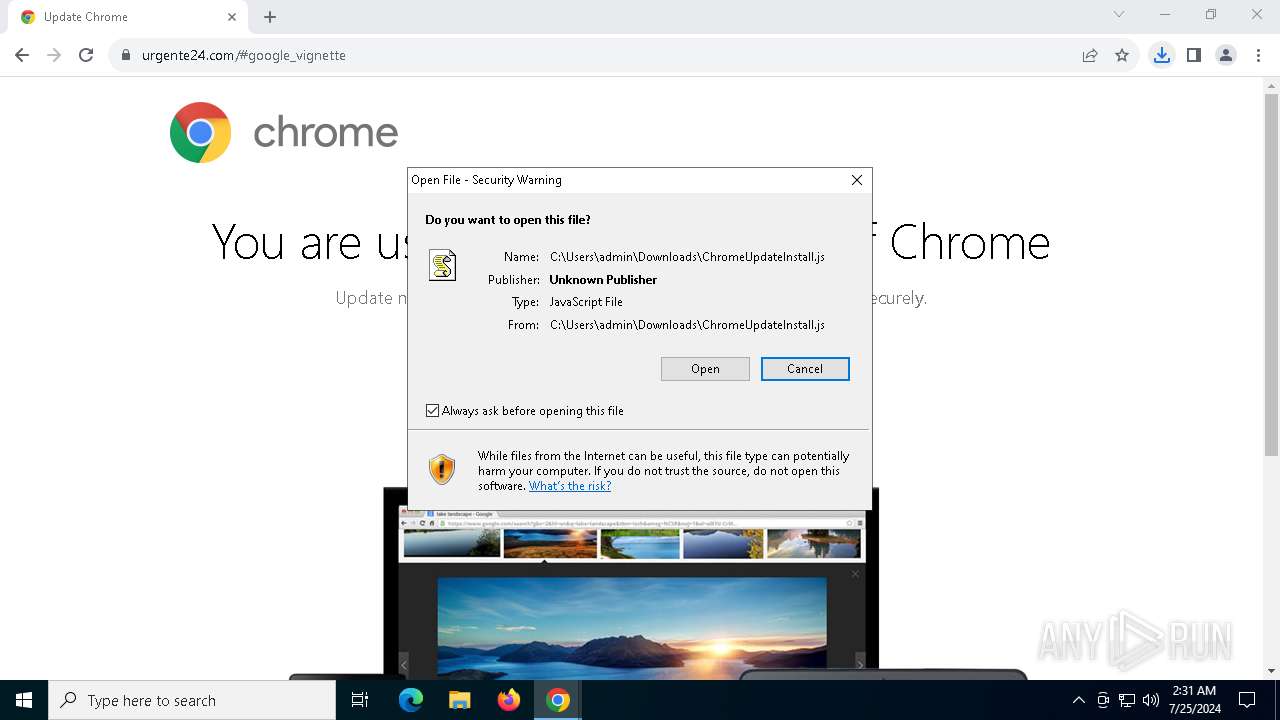Open the tab search chevron in title bar
Screen dimensions: 1280x720
pyautogui.click(x=1119, y=14)
